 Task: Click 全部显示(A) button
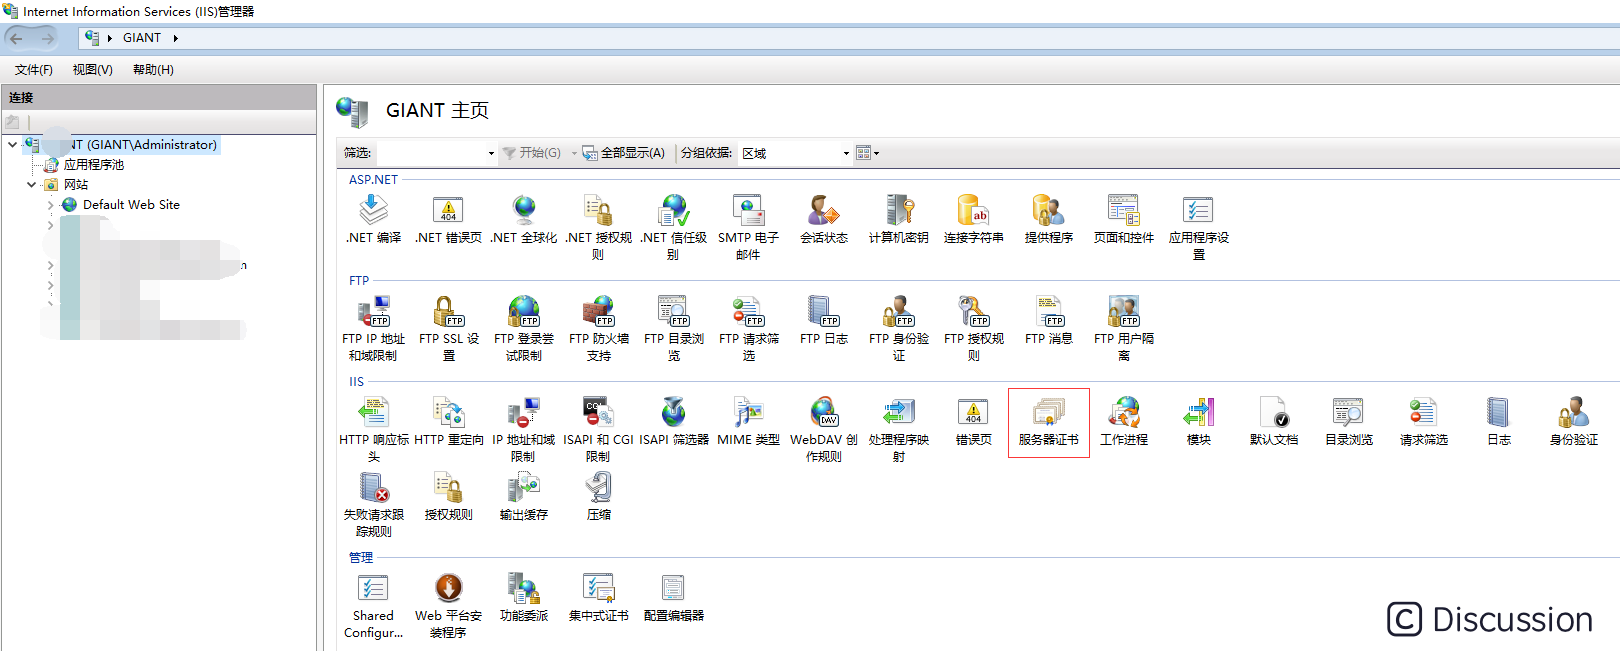[x=624, y=153]
